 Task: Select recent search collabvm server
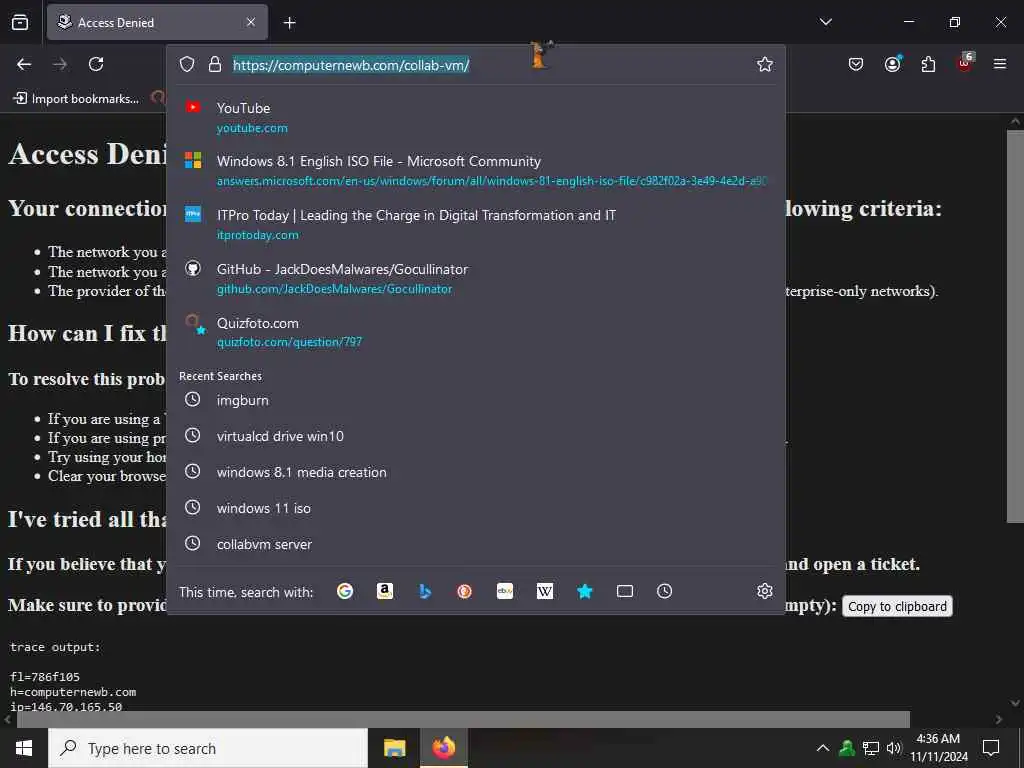[x=475, y=543]
